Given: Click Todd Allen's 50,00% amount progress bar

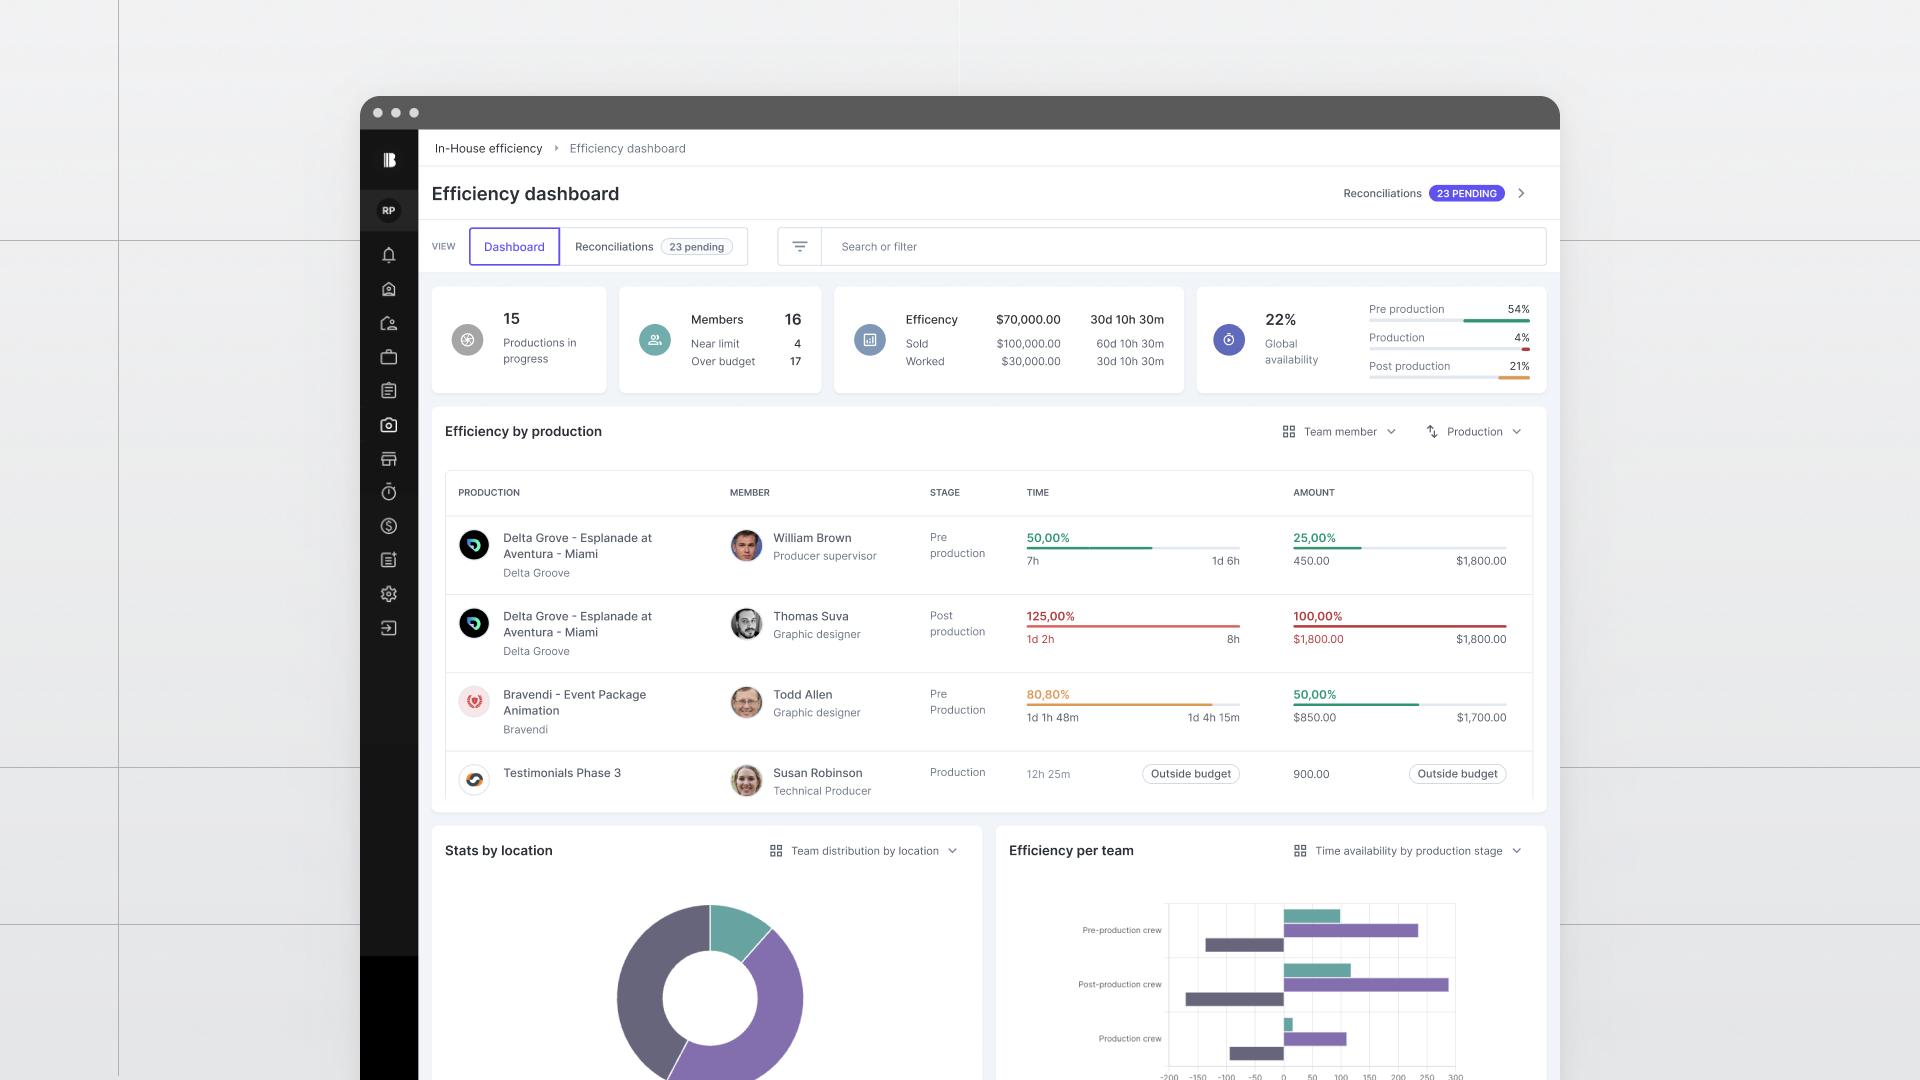Looking at the screenshot, I should click(x=1399, y=705).
